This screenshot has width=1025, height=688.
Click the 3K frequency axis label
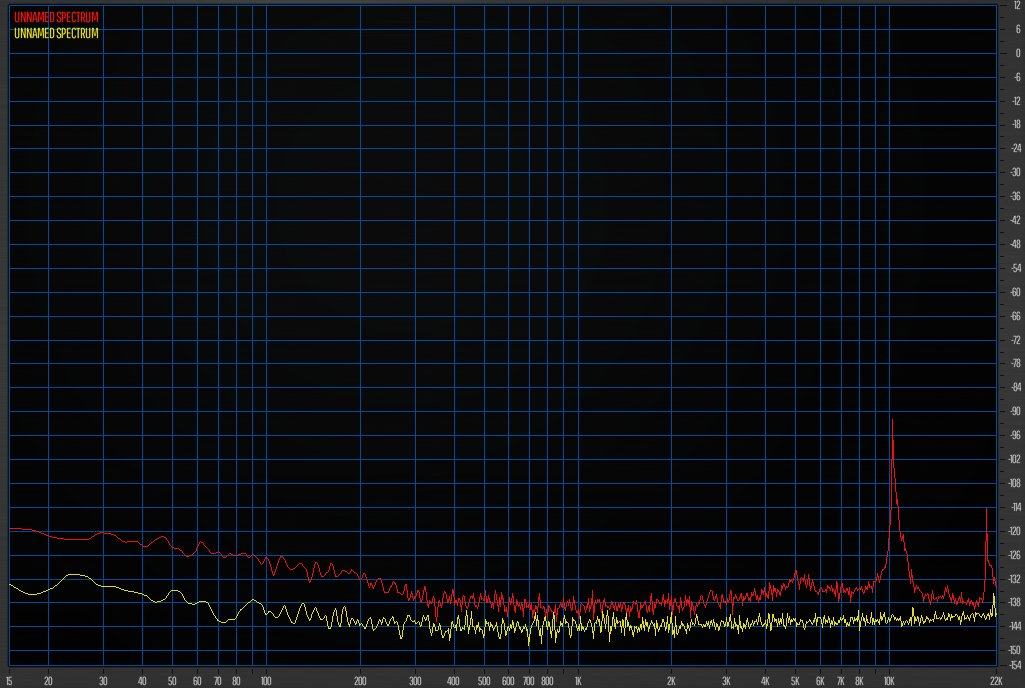coord(726,681)
